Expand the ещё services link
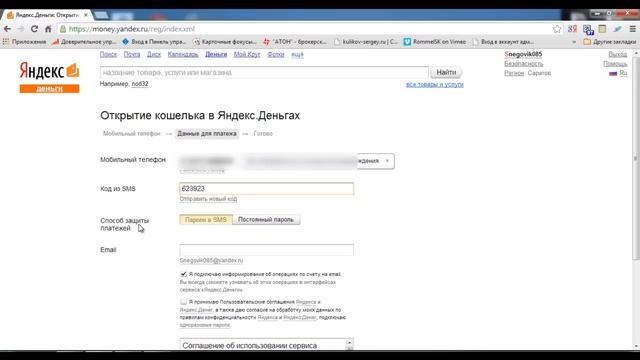 pos(297,55)
